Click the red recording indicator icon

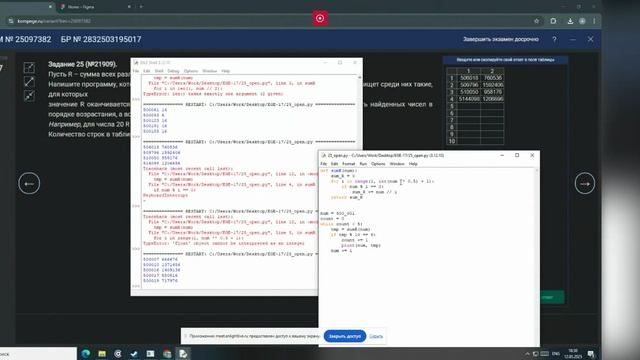tap(320, 18)
